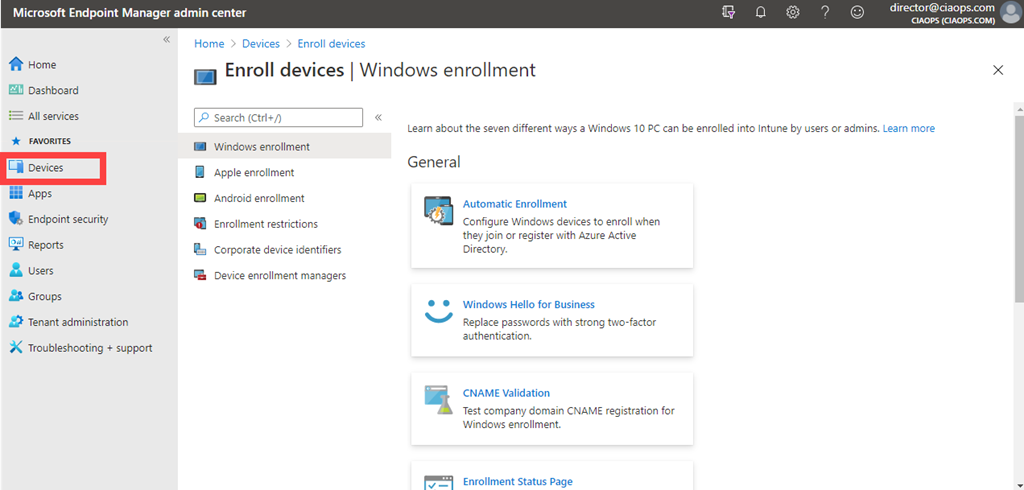The image size is (1024, 490).
Task: Open the feedback smiley icon
Action: (857, 12)
